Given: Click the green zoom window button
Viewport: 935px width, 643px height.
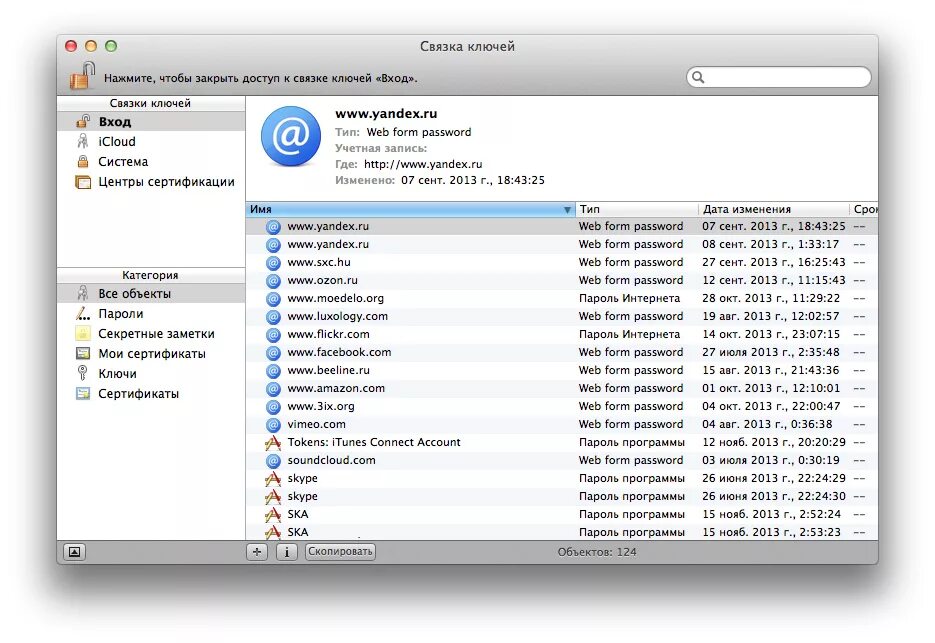Looking at the screenshot, I should [x=111, y=46].
